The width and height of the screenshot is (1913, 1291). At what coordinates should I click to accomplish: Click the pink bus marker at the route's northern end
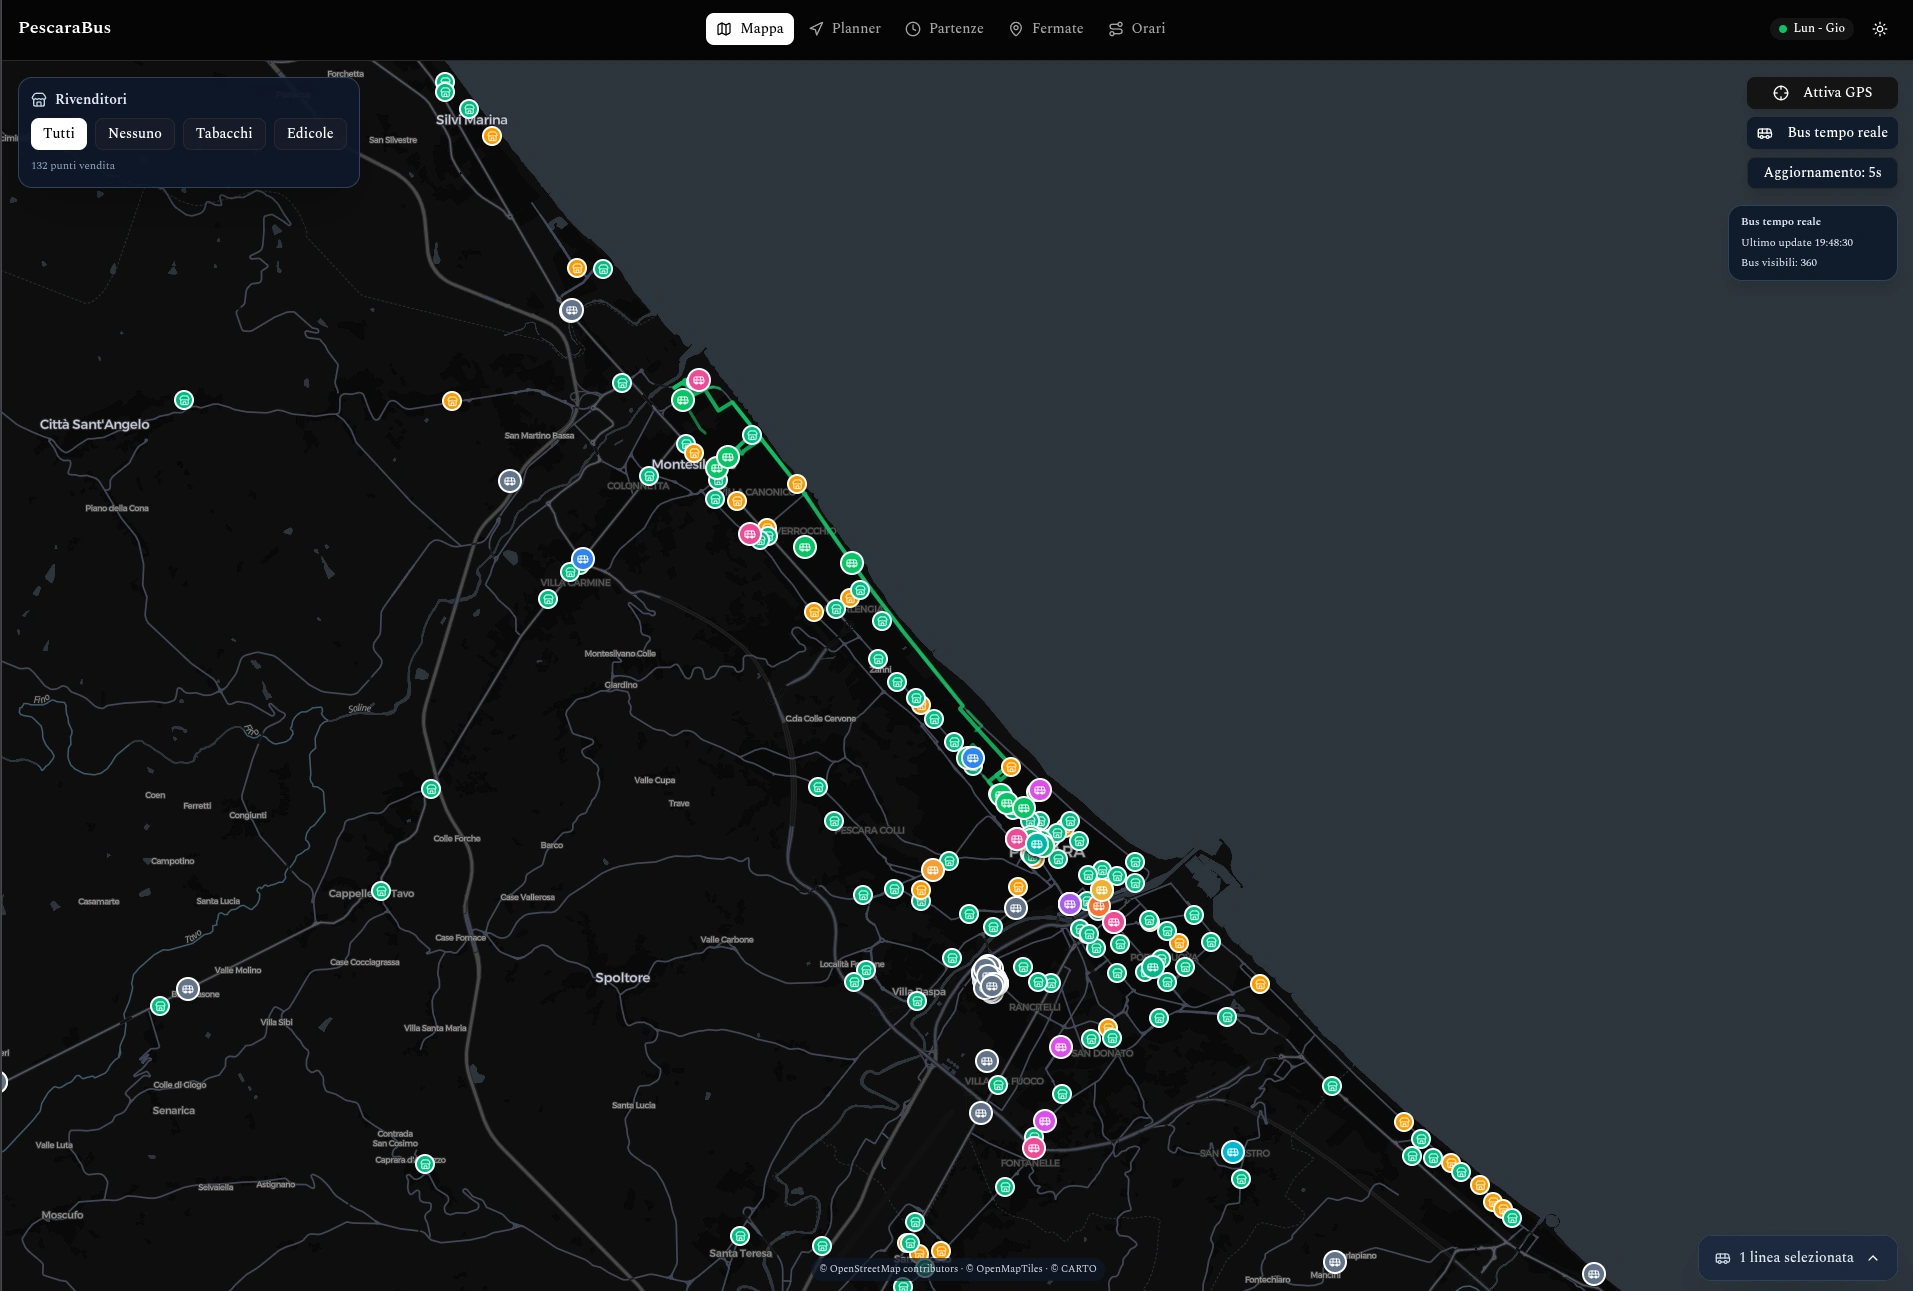point(699,380)
